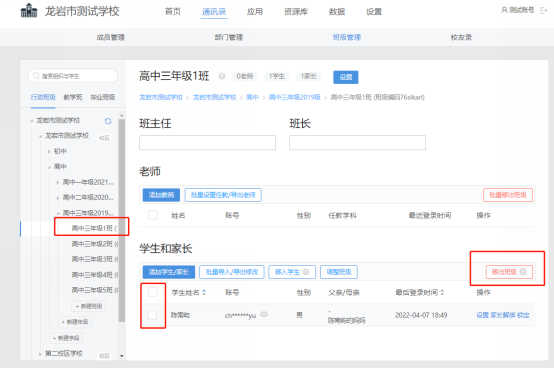This screenshot has height=368, width=554.
Task: Click the 新建学校 button in the tree
Action: coord(66,338)
